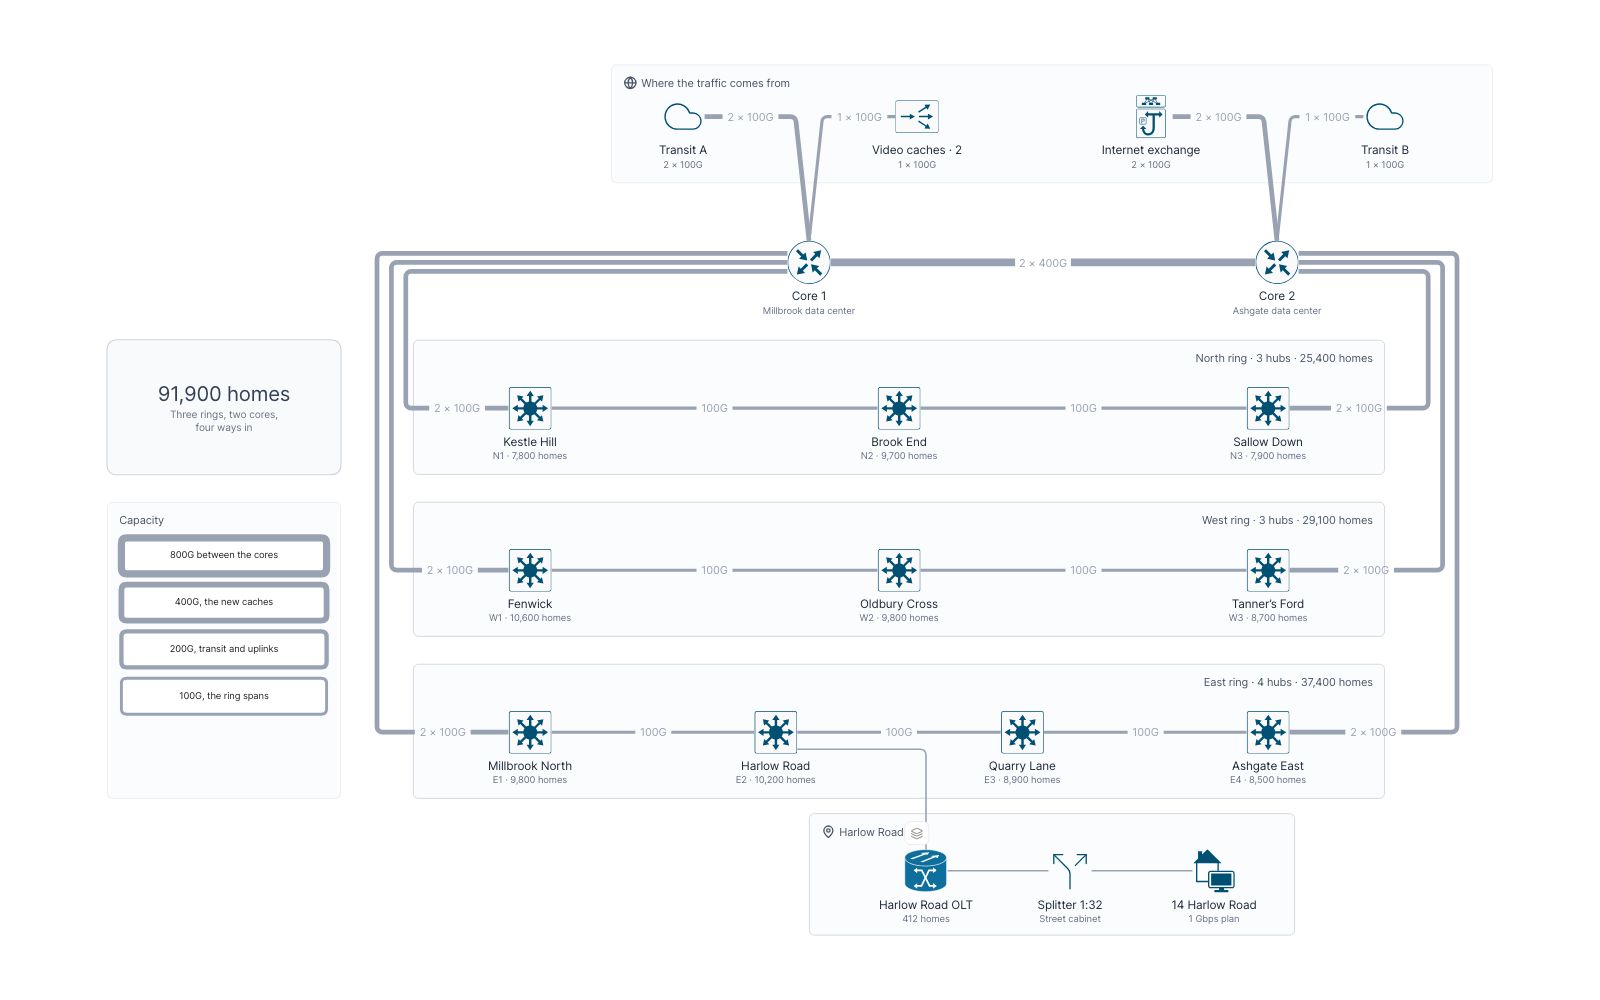Screen dimensions: 1600x1000
Task: Click the Millbrook data center caption
Action: click(809, 311)
